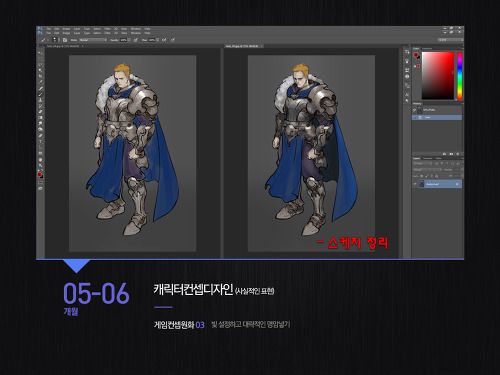The height and width of the screenshot is (375, 500).
Task: Click the trash icon in History panel
Action: pyautogui.click(x=457, y=154)
